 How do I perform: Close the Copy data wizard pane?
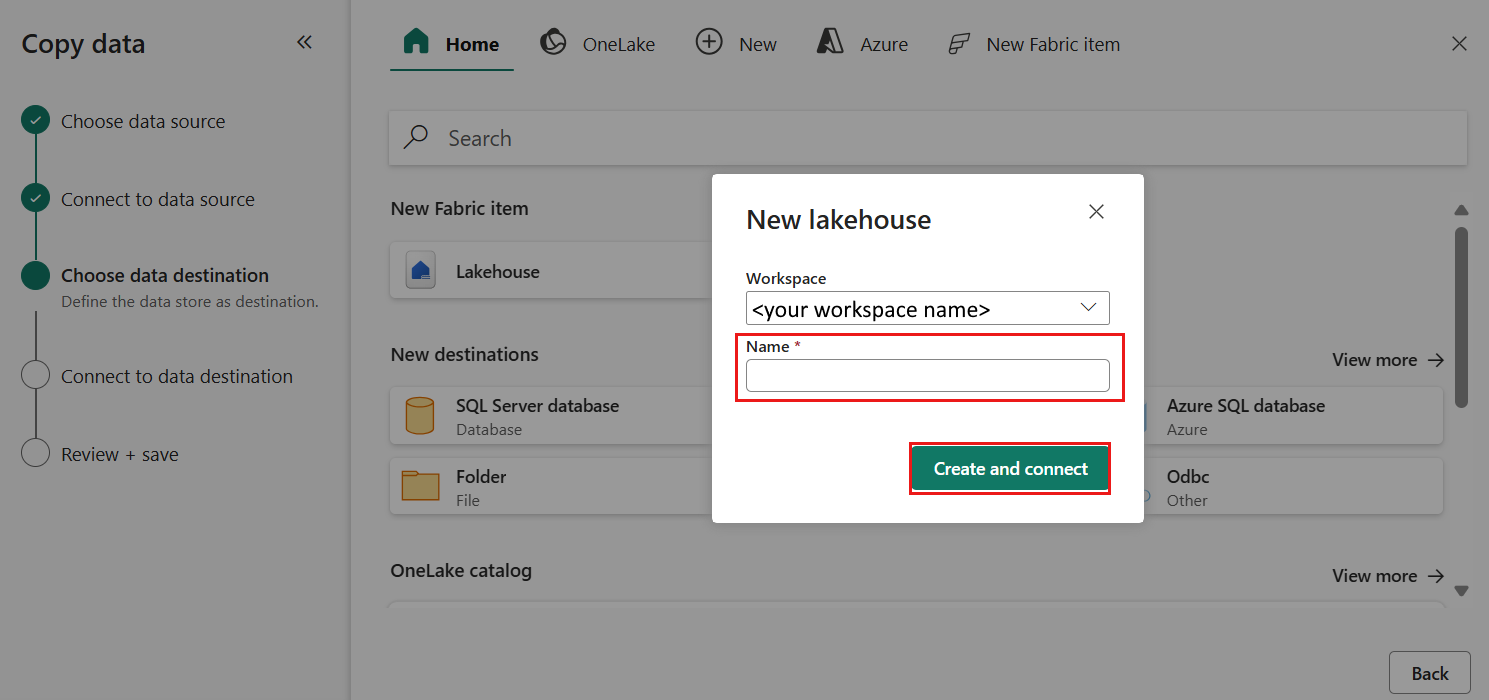pyautogui.click(x=1460, y=44)
